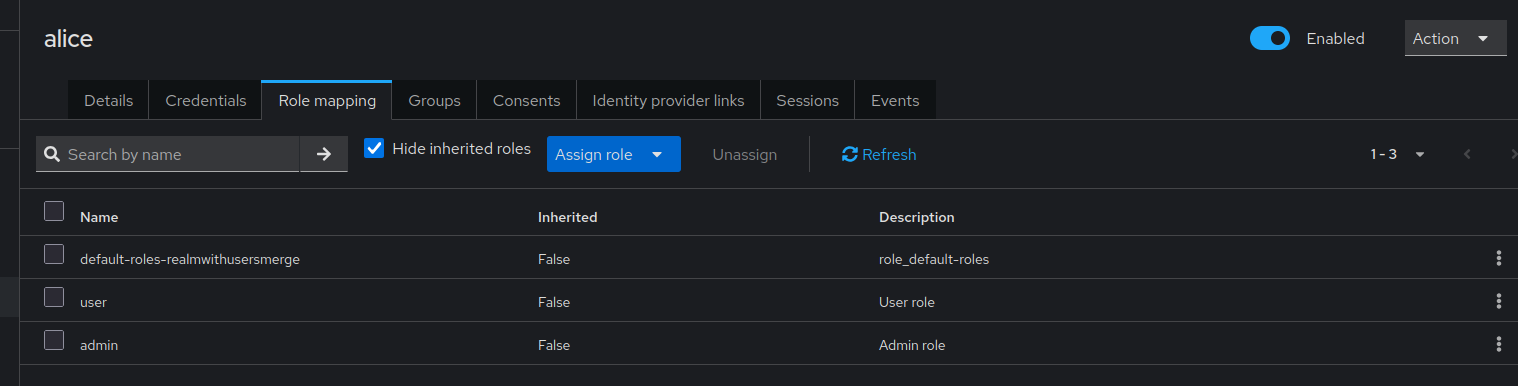Click False in the admin row
Screen dimensions: 1518x386
click(x=554, y=345)
